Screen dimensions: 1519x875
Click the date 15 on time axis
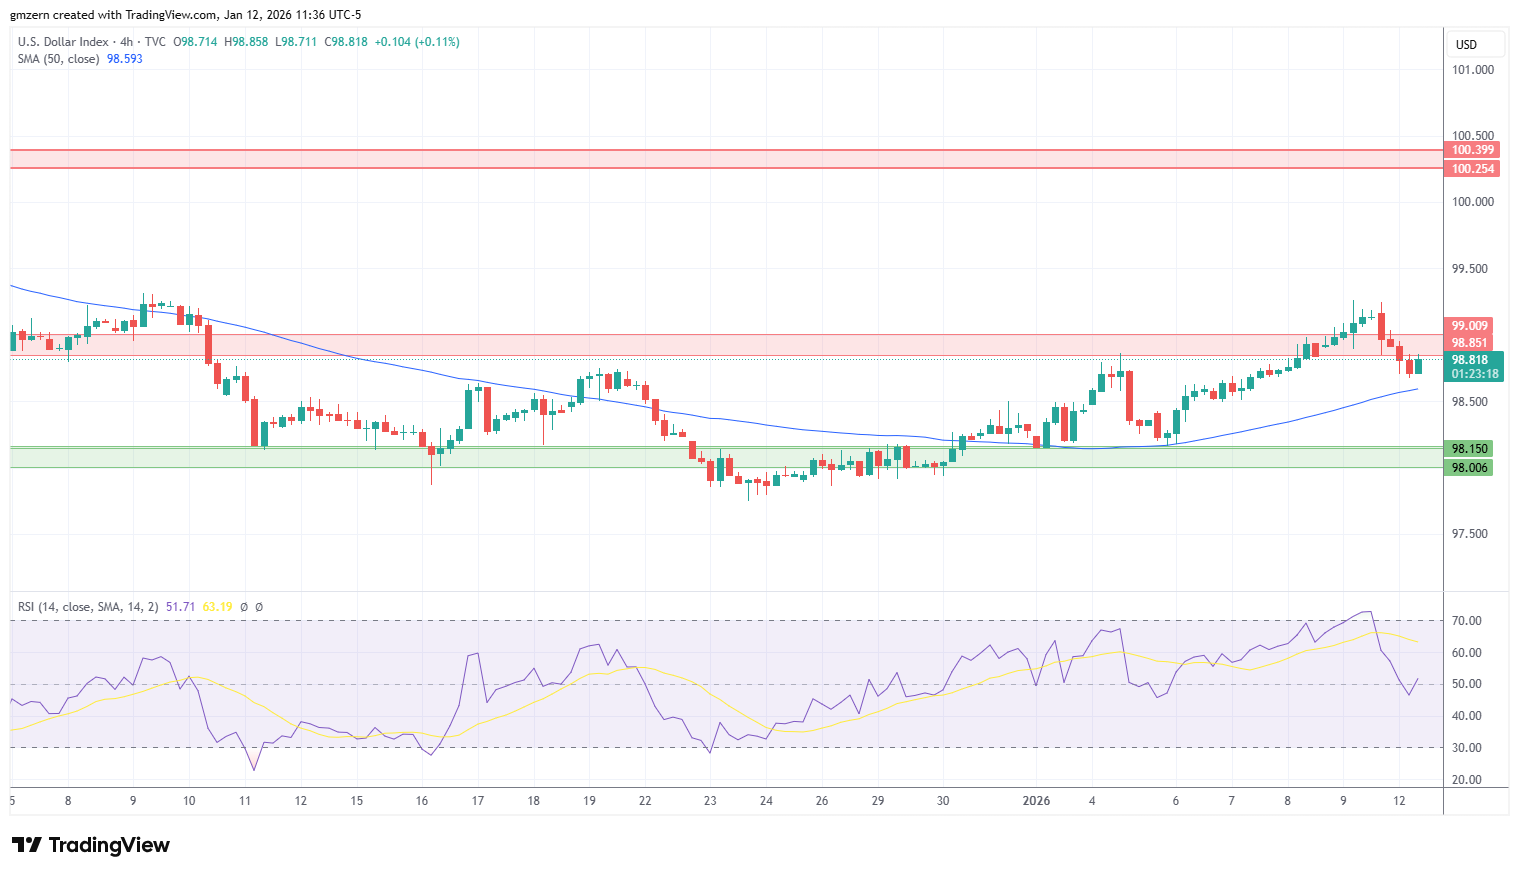pos(357,801)
